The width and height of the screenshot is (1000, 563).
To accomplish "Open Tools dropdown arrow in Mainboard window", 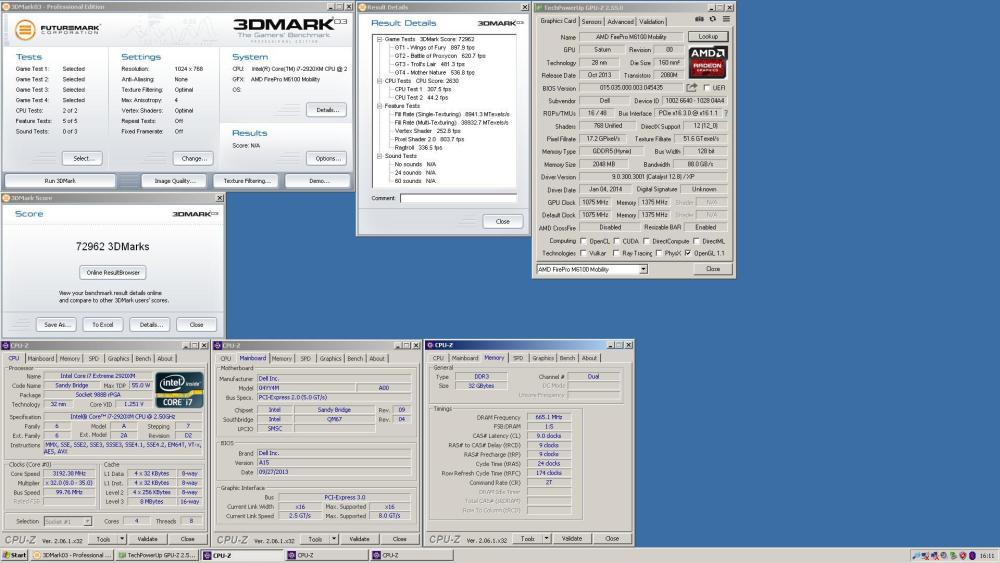I will (334, 539).
